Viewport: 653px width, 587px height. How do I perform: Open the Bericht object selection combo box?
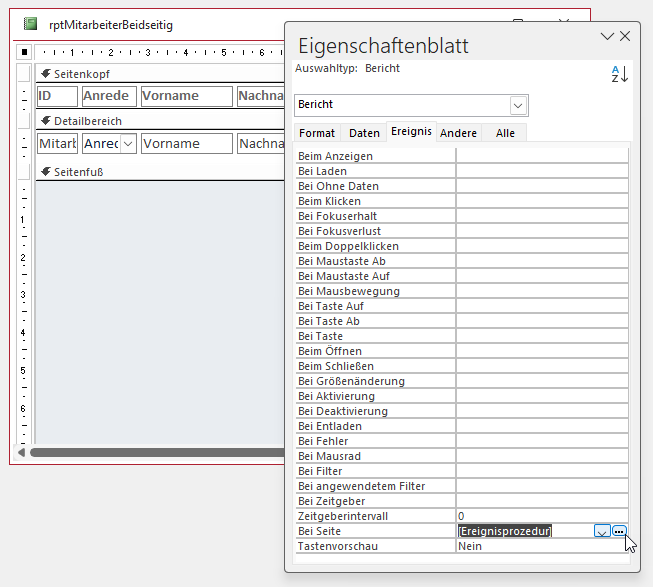click(x=518, y=106)
